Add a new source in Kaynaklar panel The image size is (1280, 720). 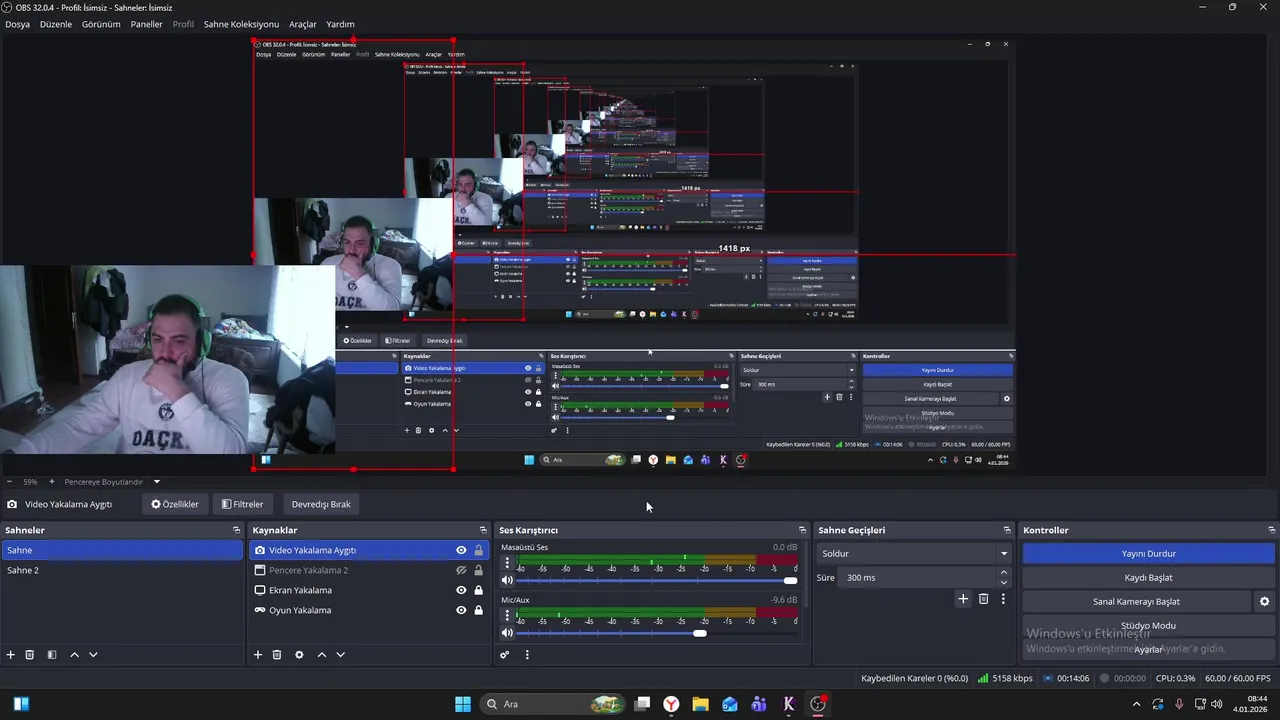tap(258, 655)
